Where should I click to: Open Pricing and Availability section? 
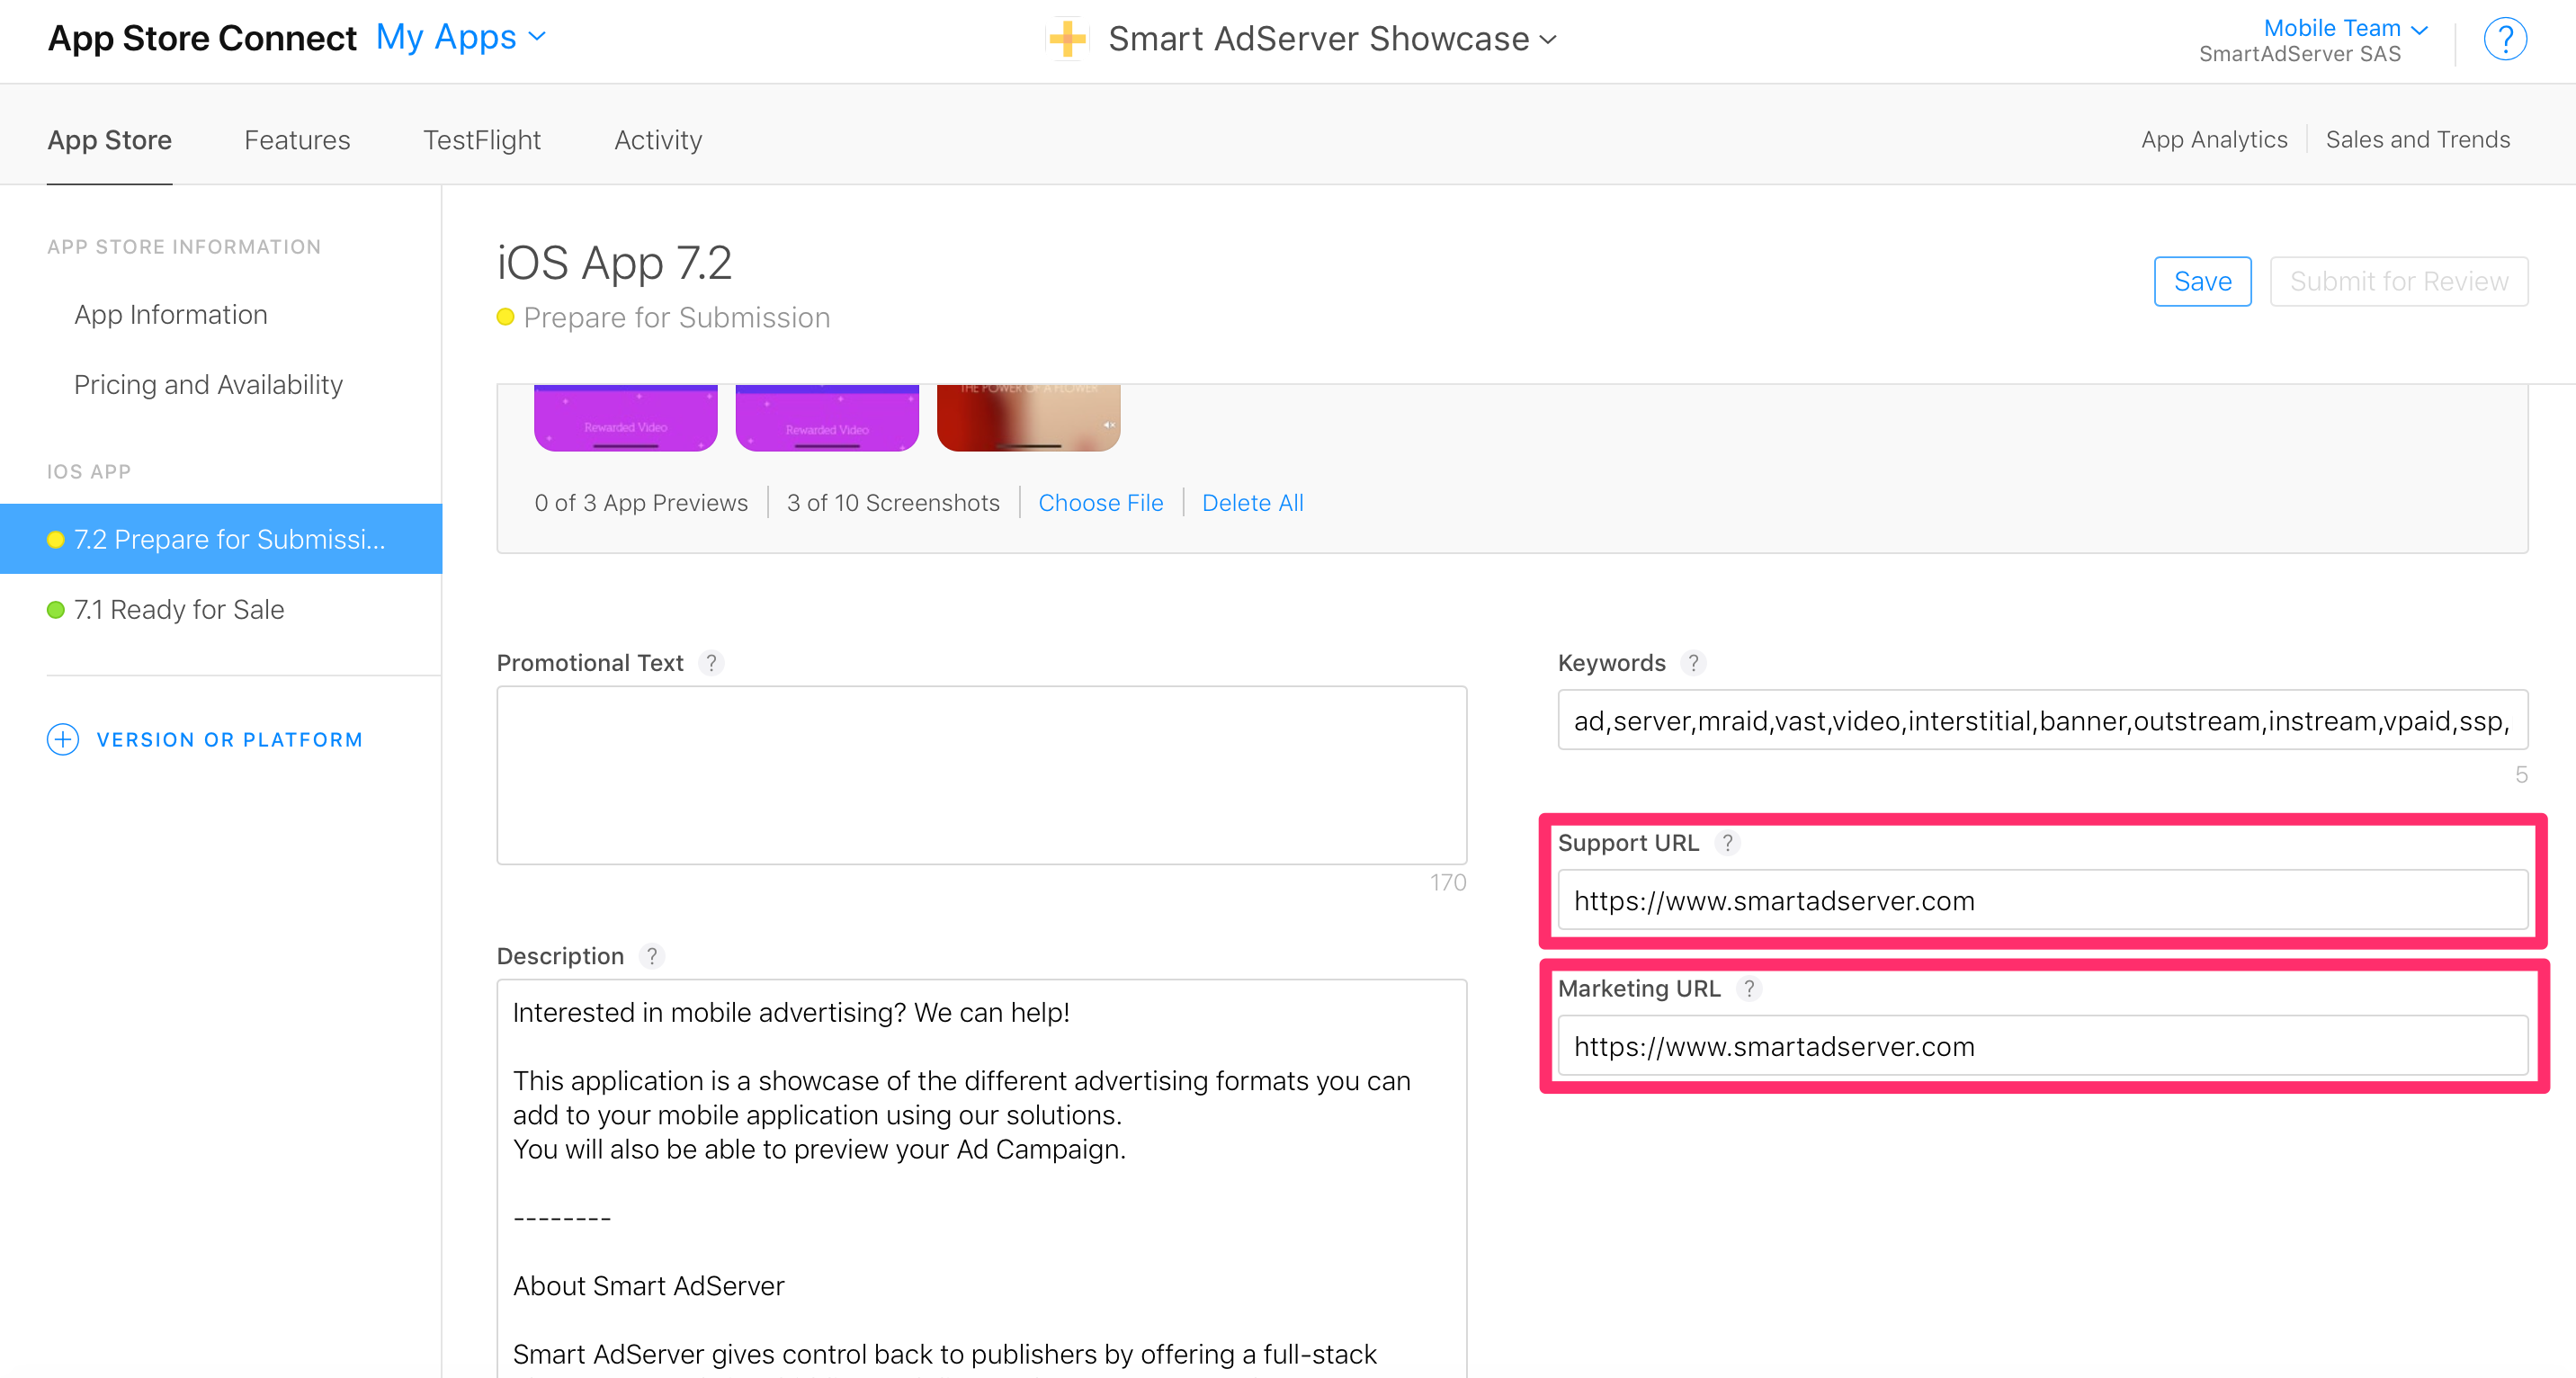208,385
